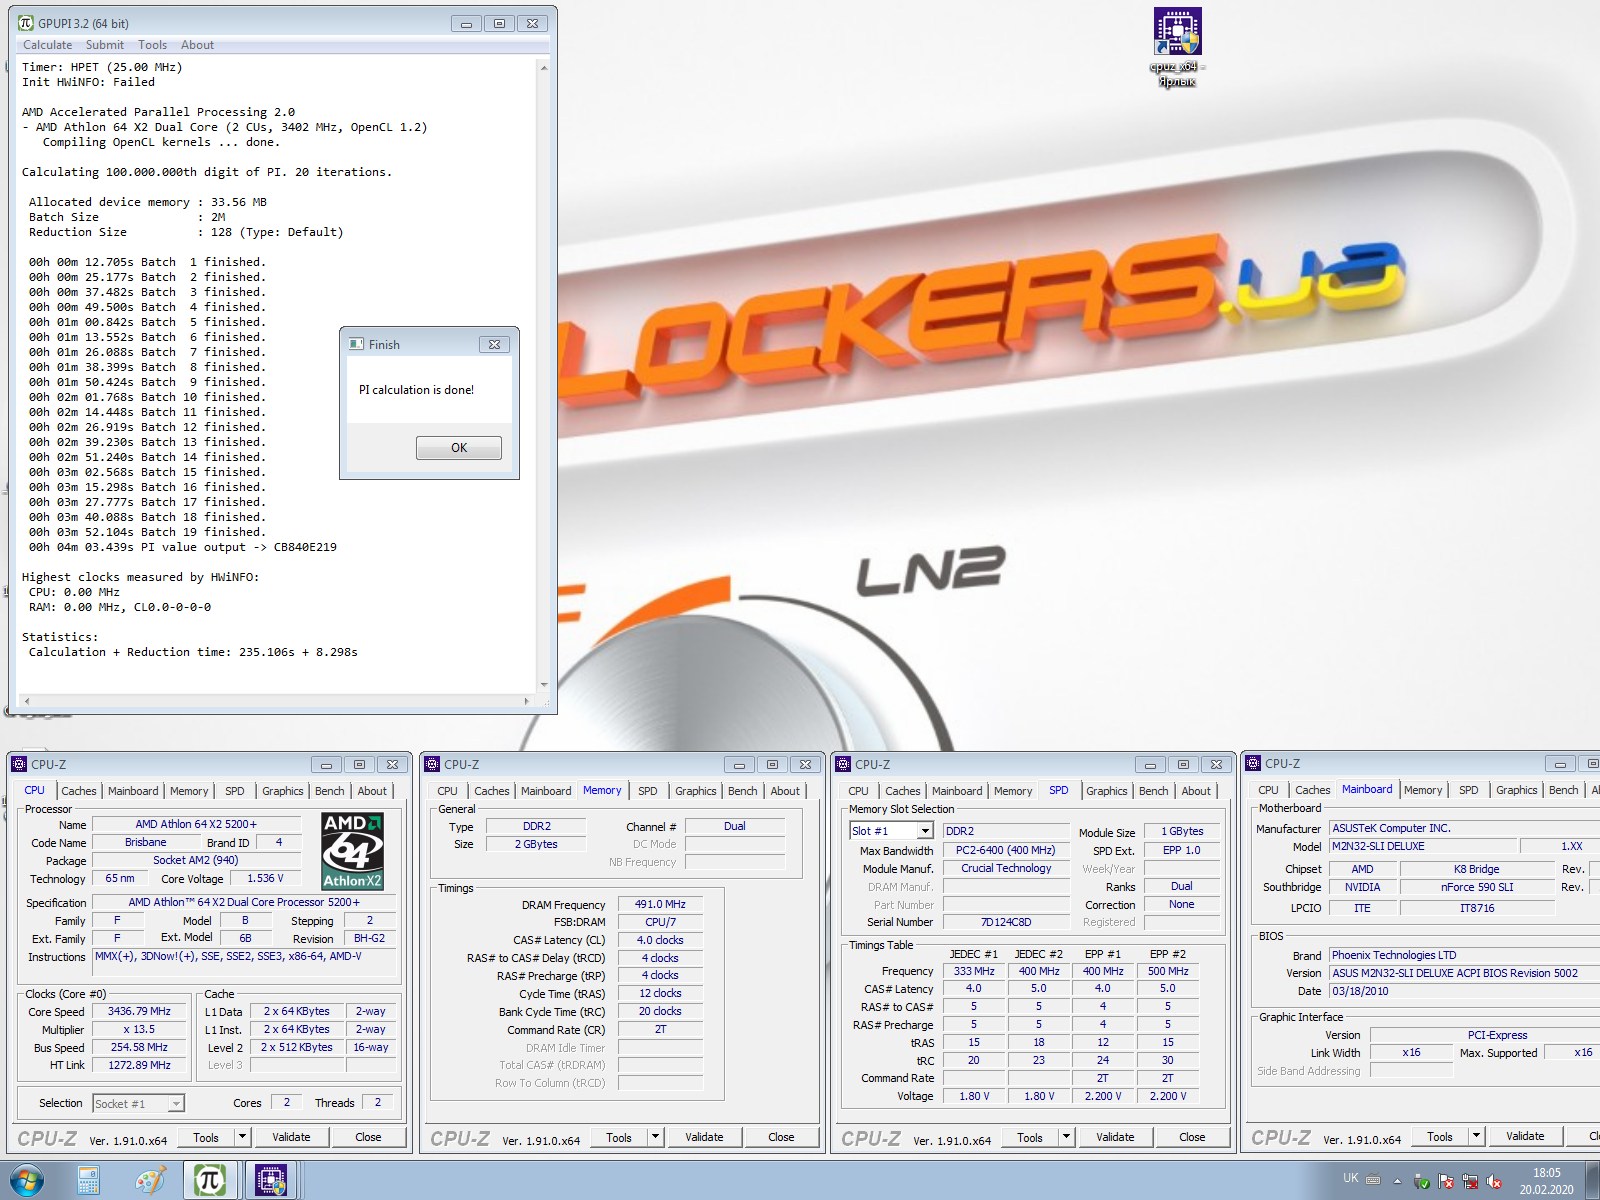Image resolution: width=1600 pixels, height=1200 pixels.
Task: Click the Safely Remove Hardware tray icon
Action: tap(1421, 1181)
